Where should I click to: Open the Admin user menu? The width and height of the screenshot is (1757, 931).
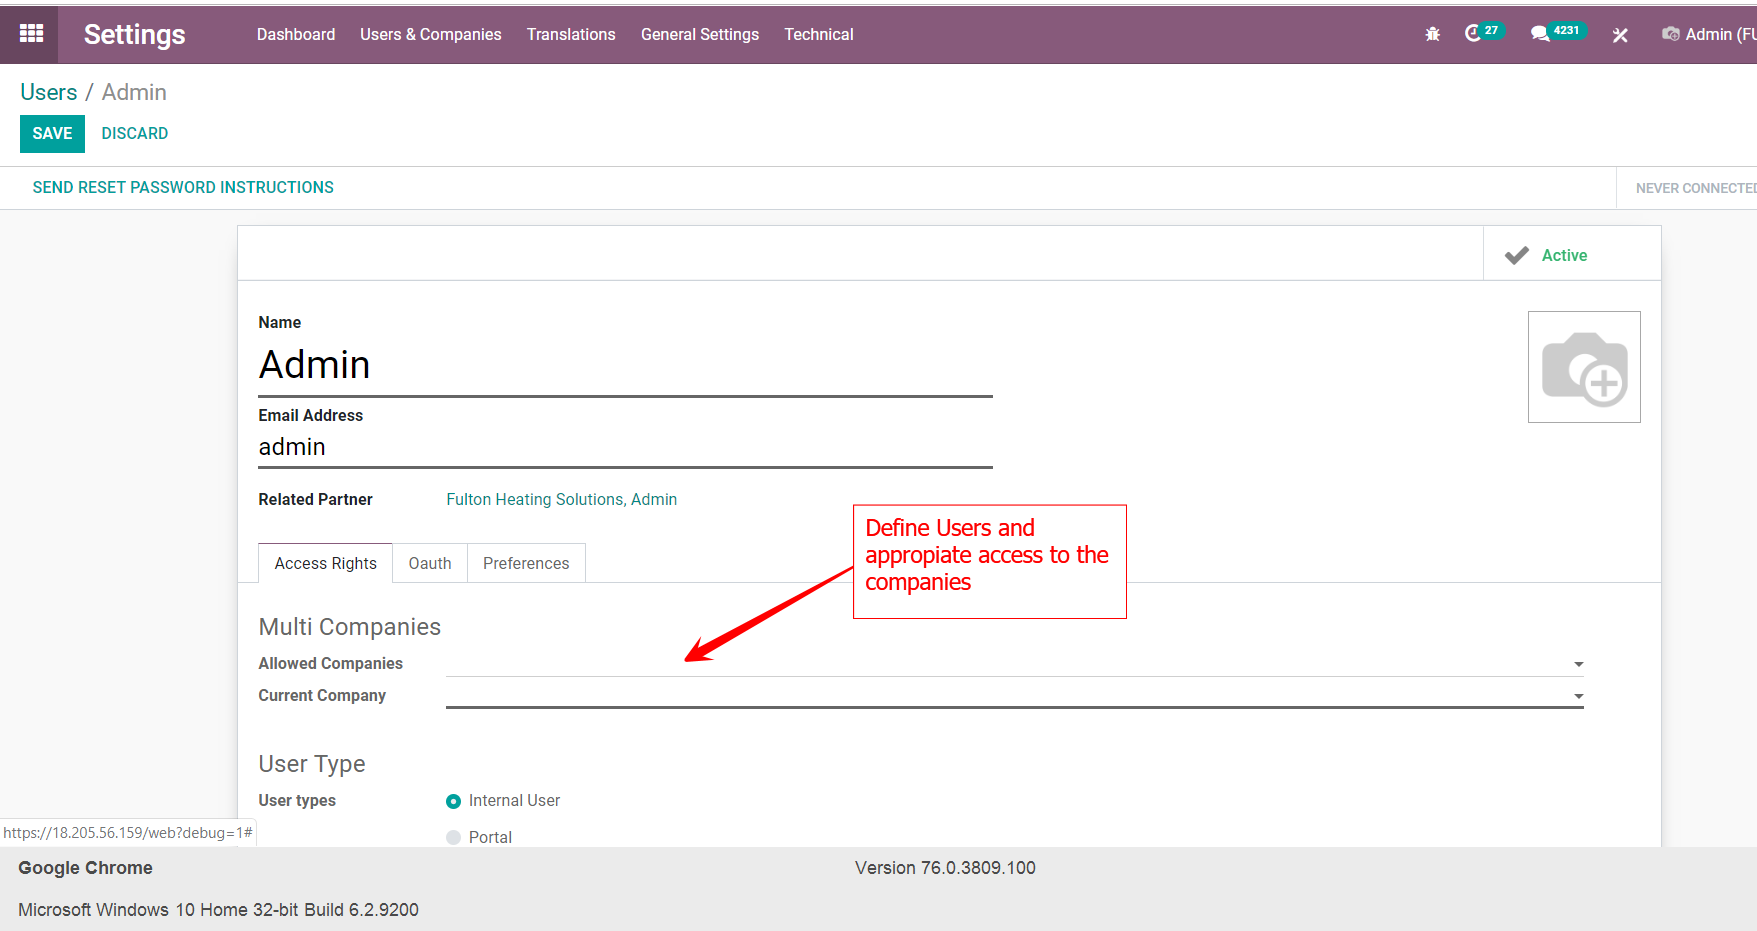tap(1709, 34)
